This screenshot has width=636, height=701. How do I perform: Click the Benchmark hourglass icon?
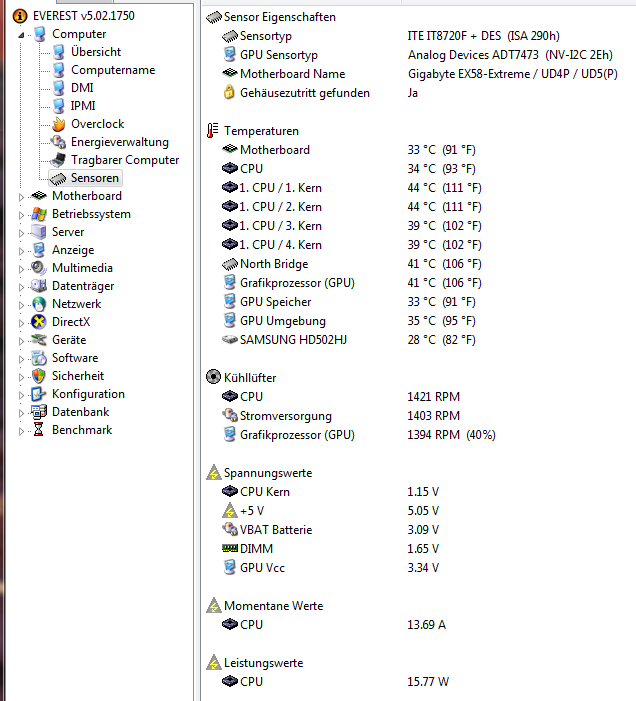[39, 430]
